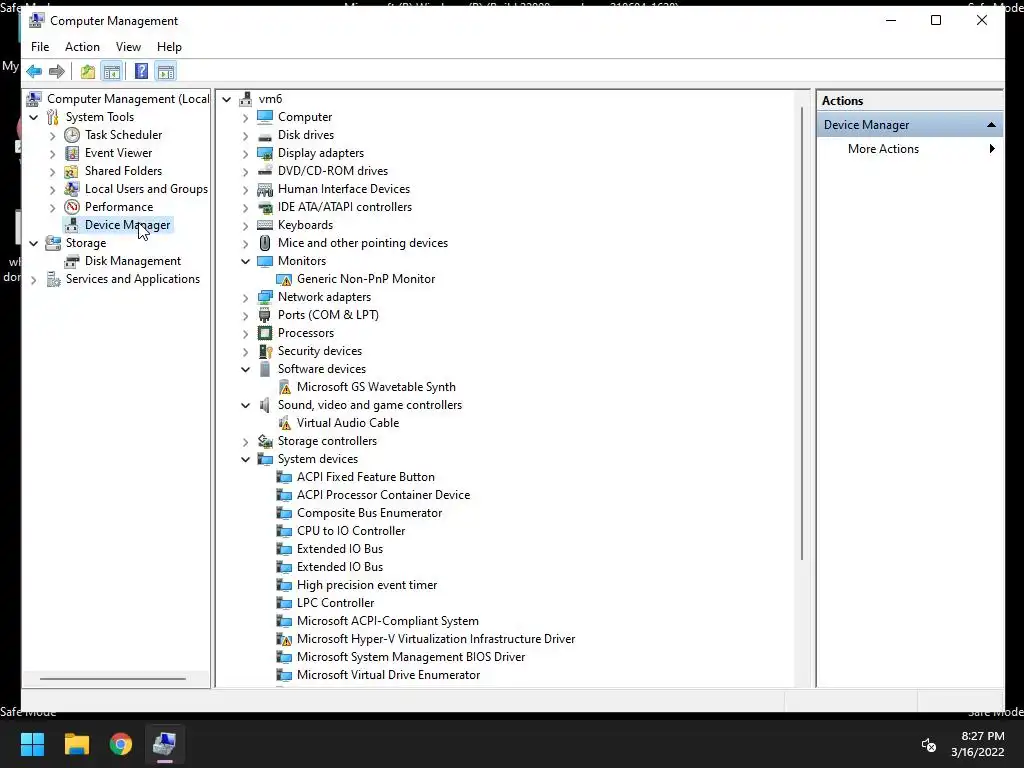This screenshot has width=1024, height=768.
Task: Open the File menu
Action: 40,47
